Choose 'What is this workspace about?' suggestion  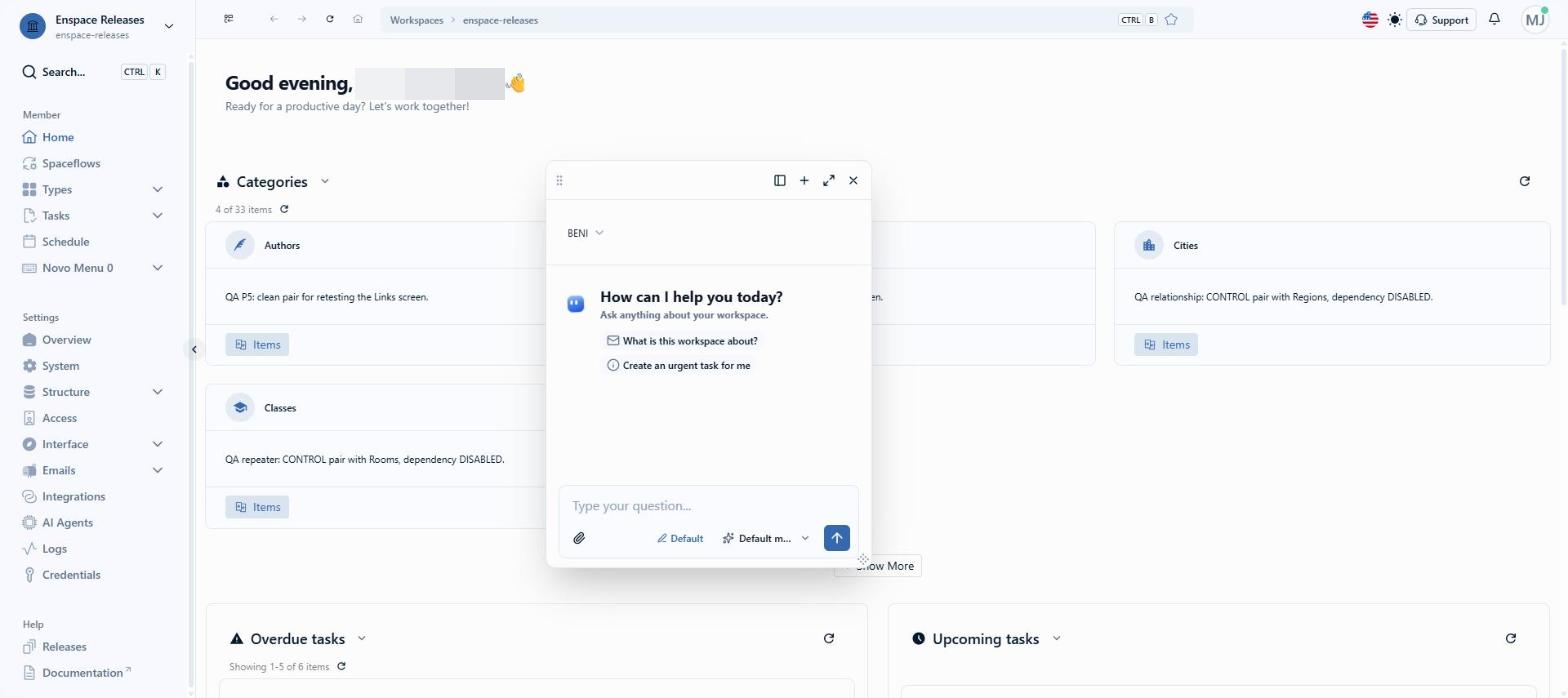pos(682,341)
